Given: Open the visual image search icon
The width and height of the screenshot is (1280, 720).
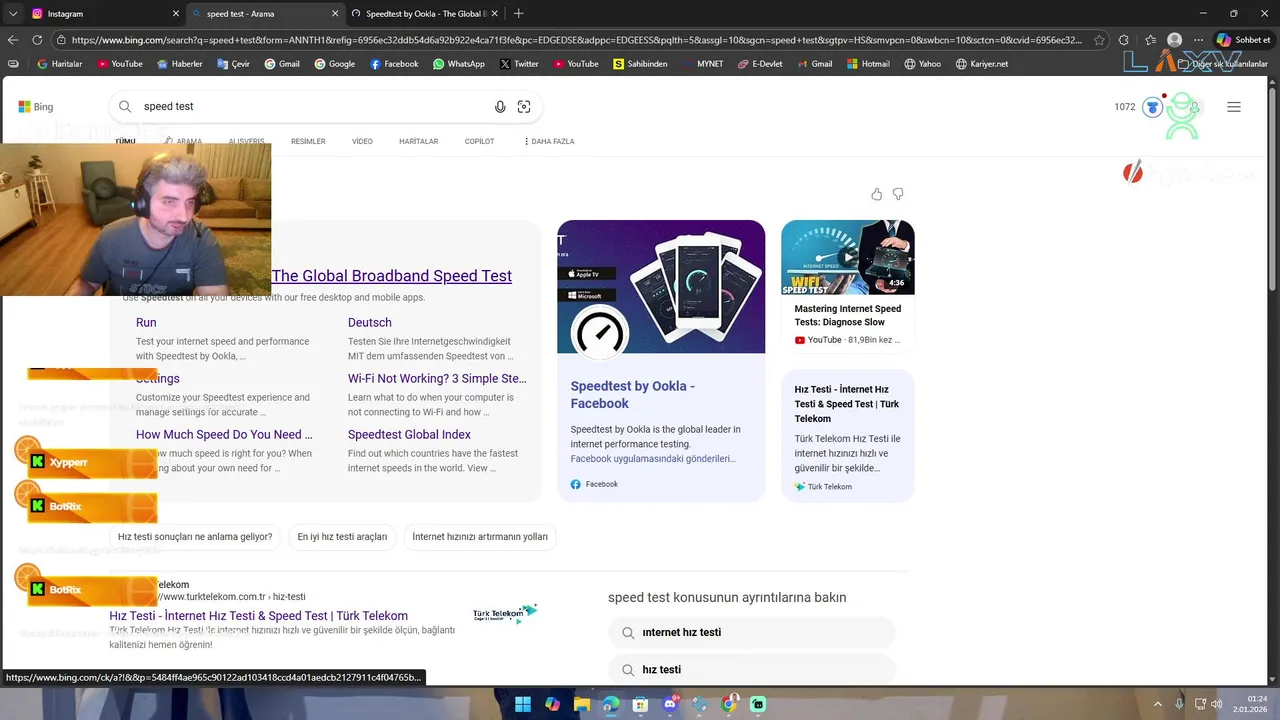Looking at the screenshot, I should 524,107.
